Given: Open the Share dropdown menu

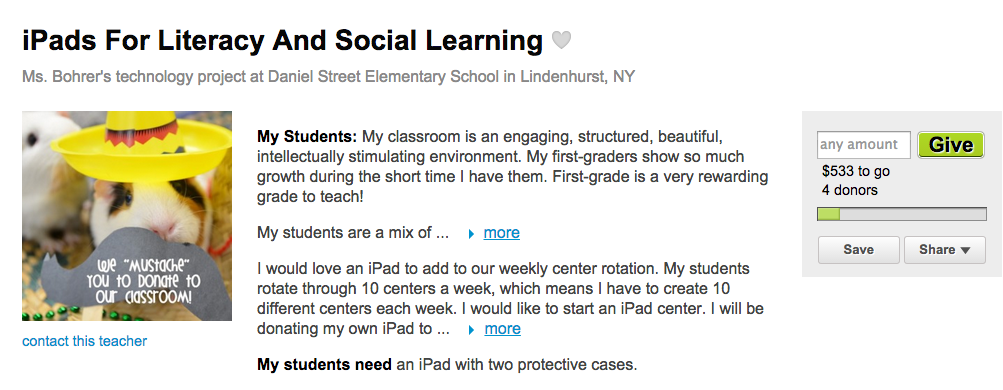Looking at the screenshot, I should coord(944,250).
